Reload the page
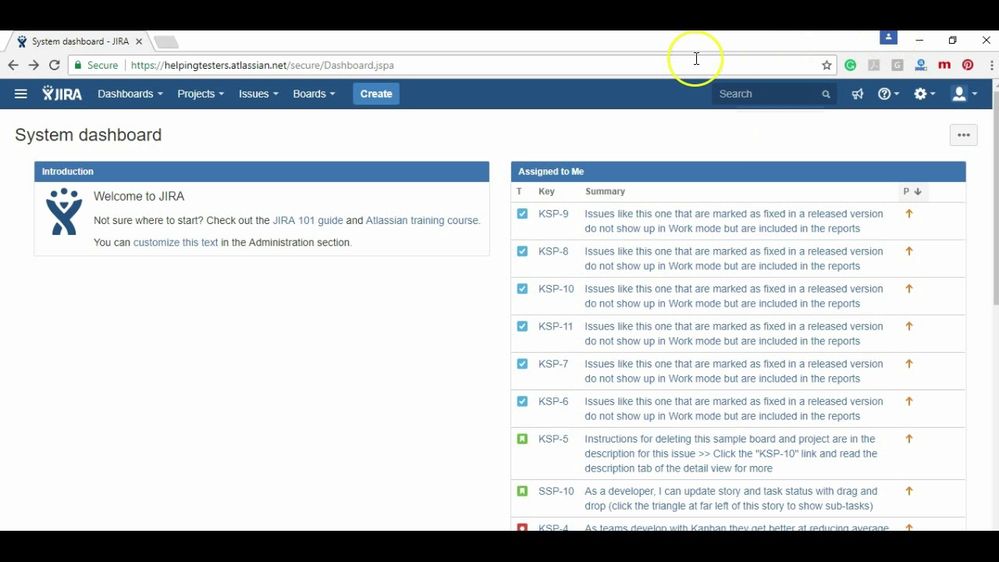The image size is (999, 562). pos(54,65)
